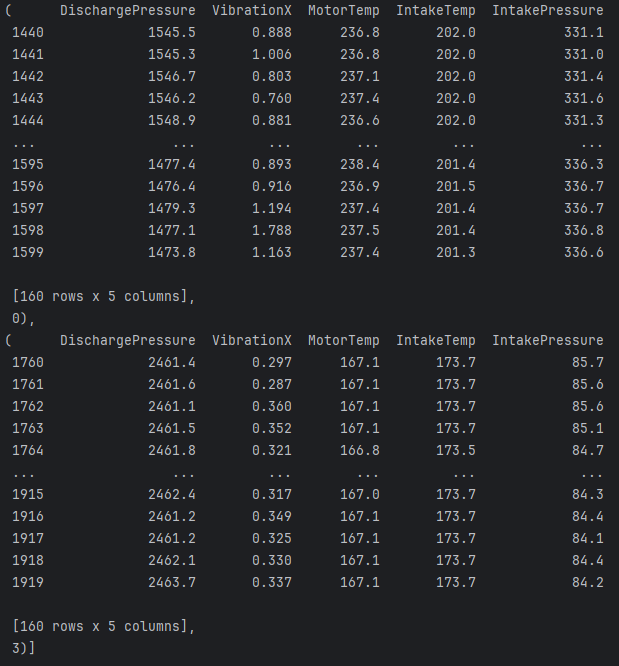Click row index 1440
This screenshot has height=666, width=619.
click(x=27, y=33)
